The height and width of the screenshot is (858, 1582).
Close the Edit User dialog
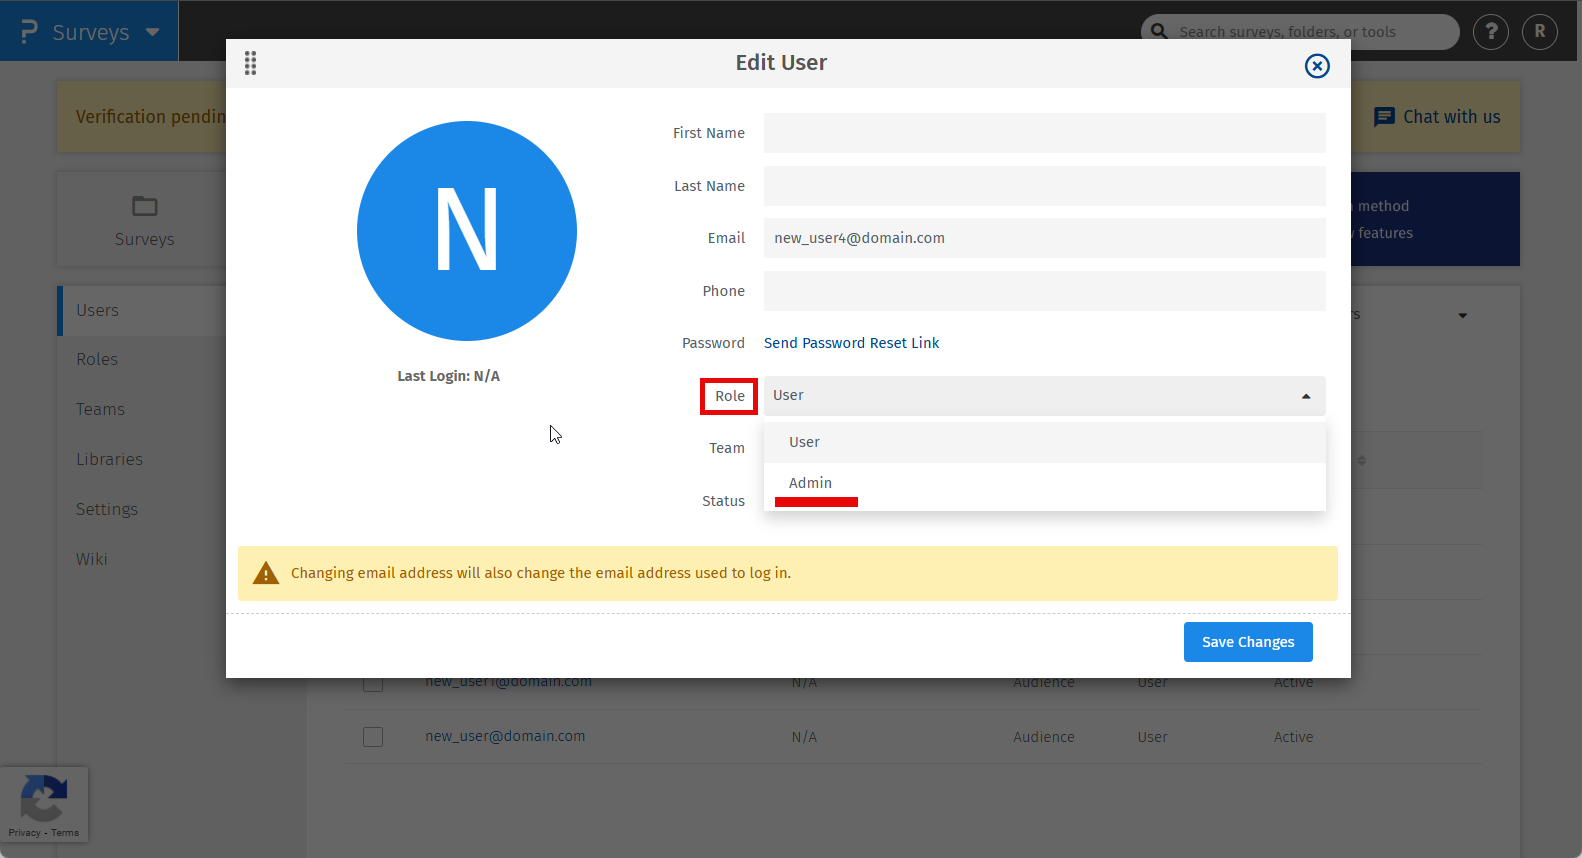tap(1317, 66)
